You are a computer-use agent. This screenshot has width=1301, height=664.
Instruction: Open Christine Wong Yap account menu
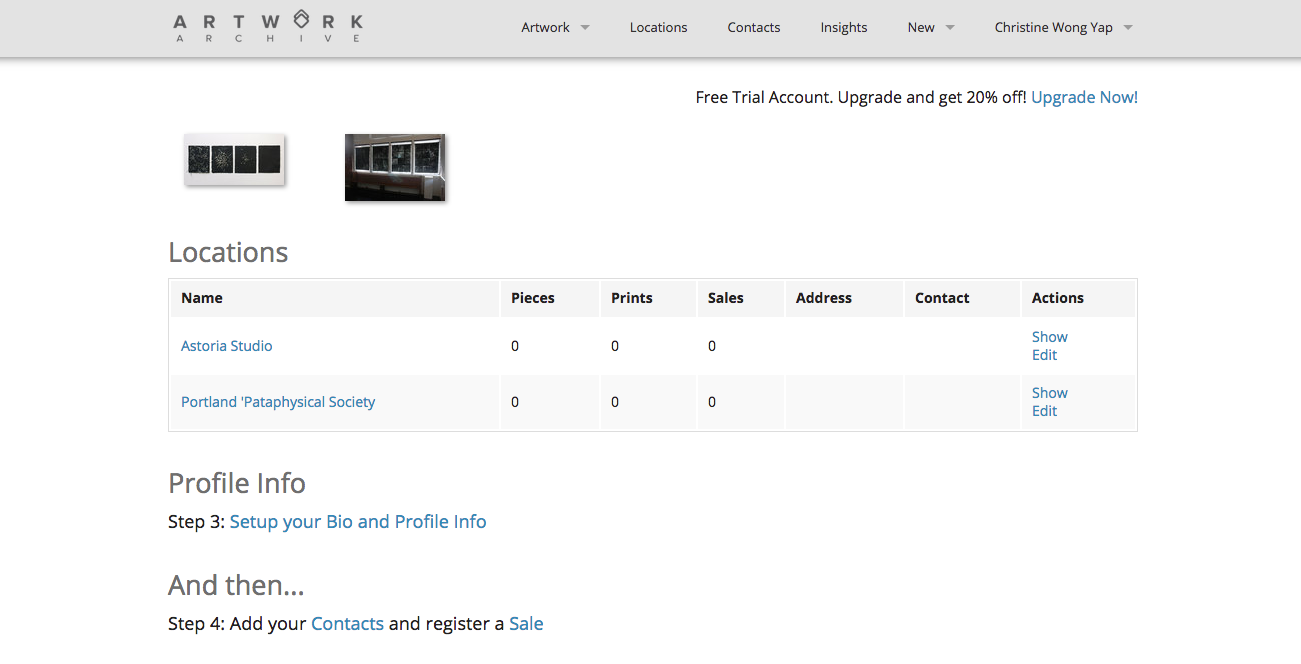coord(1063,28)
